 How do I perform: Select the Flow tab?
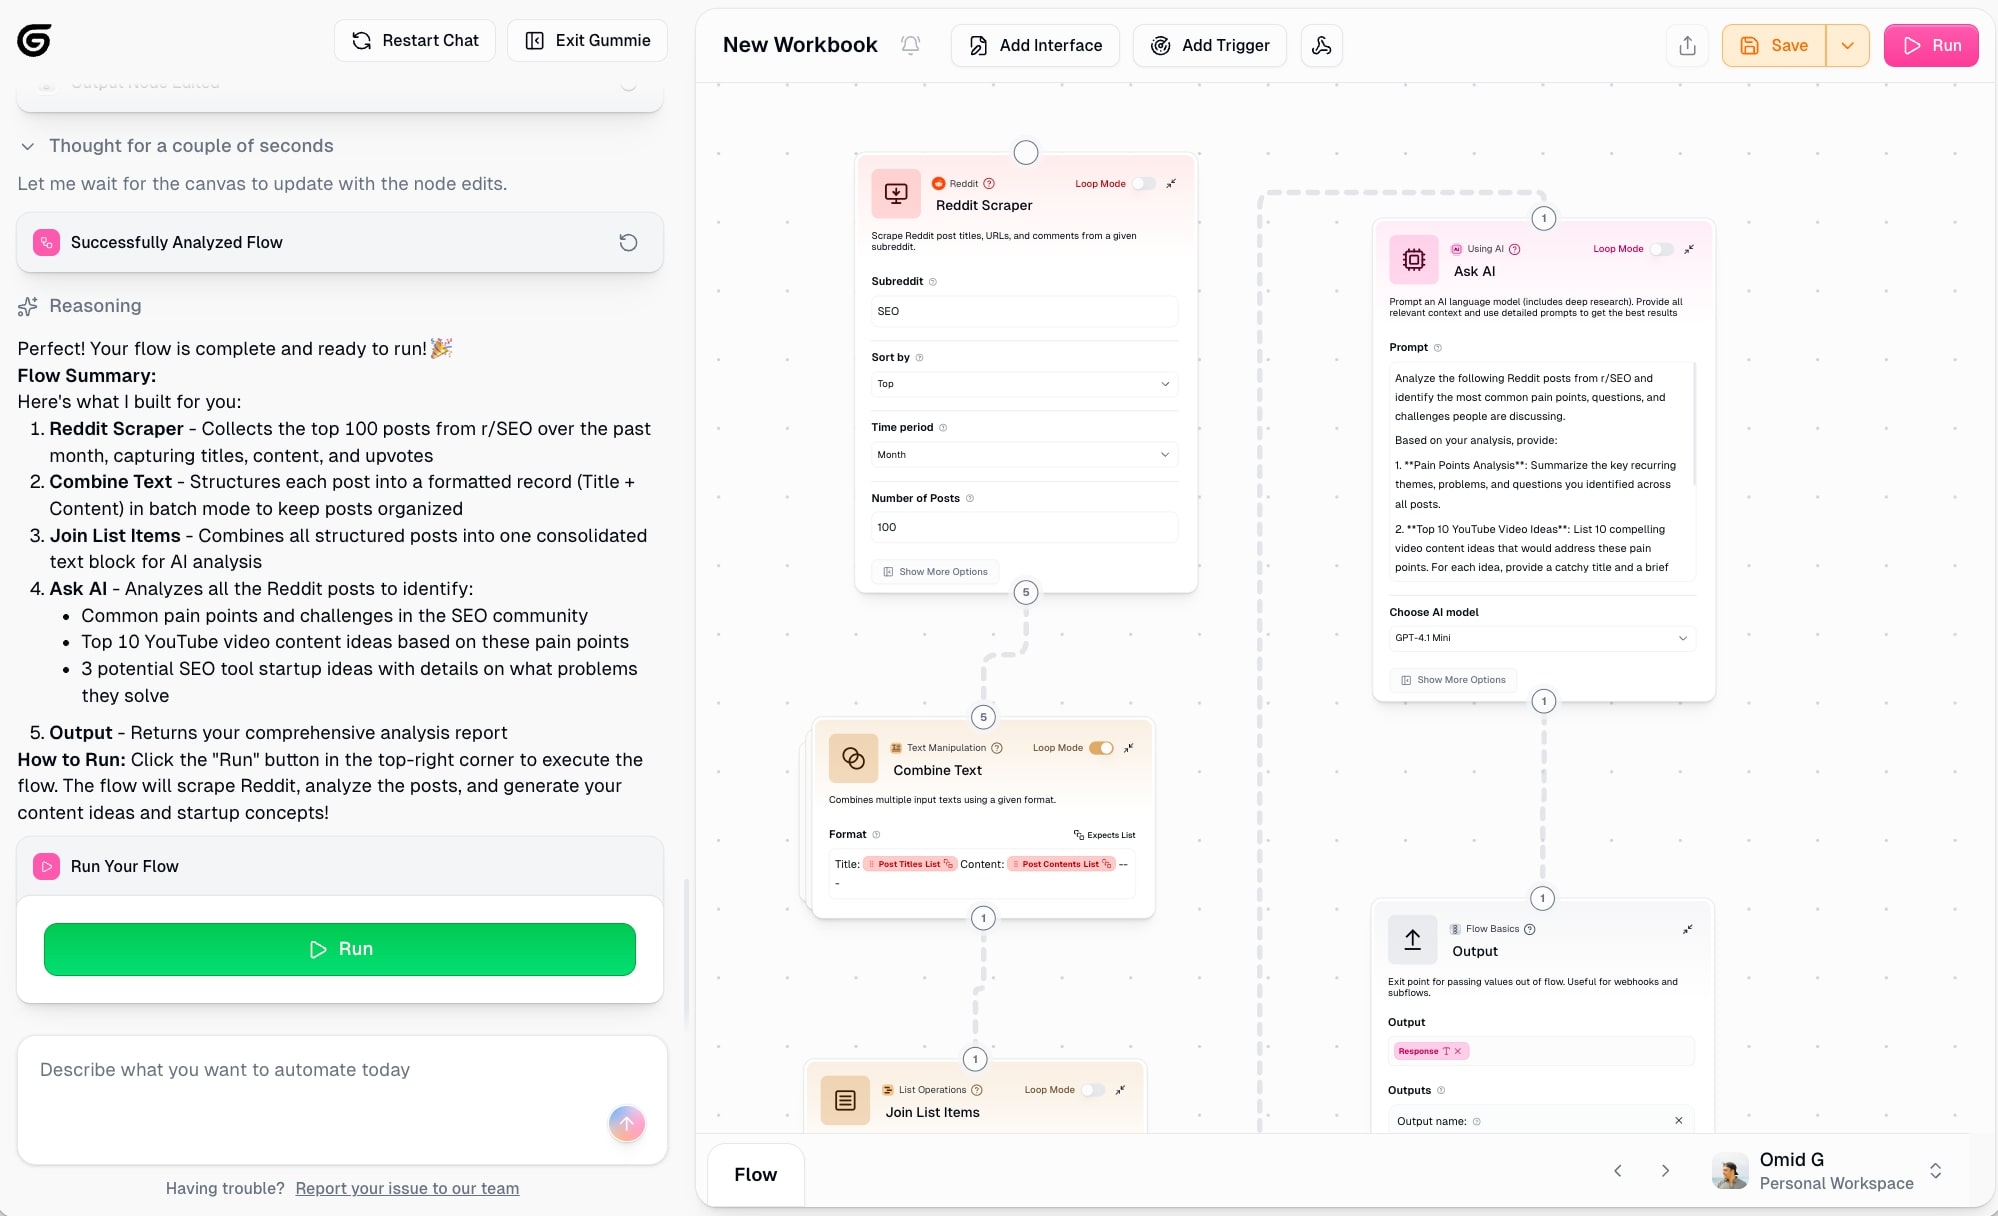755,1174
